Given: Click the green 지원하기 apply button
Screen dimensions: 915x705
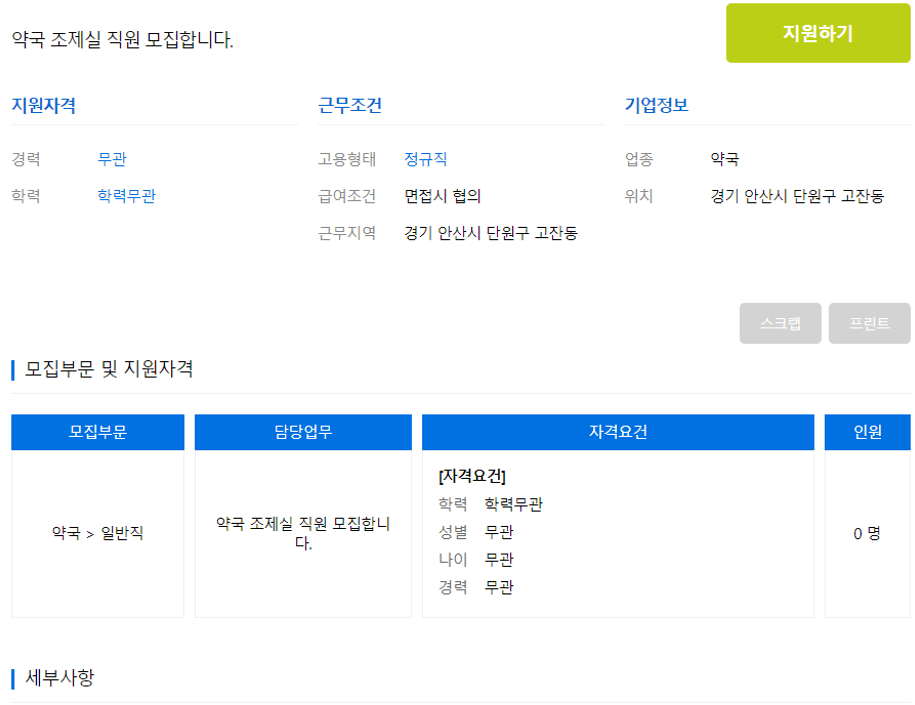Looking at the screenshot, I should click(x=818, y=33).
